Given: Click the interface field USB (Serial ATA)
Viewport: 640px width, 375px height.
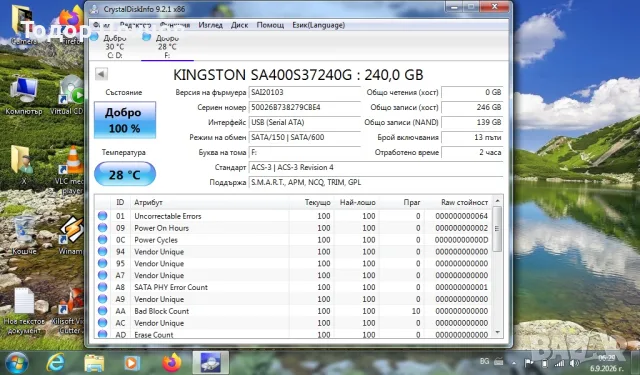Looking at the screenshot, I should [304, 122].
